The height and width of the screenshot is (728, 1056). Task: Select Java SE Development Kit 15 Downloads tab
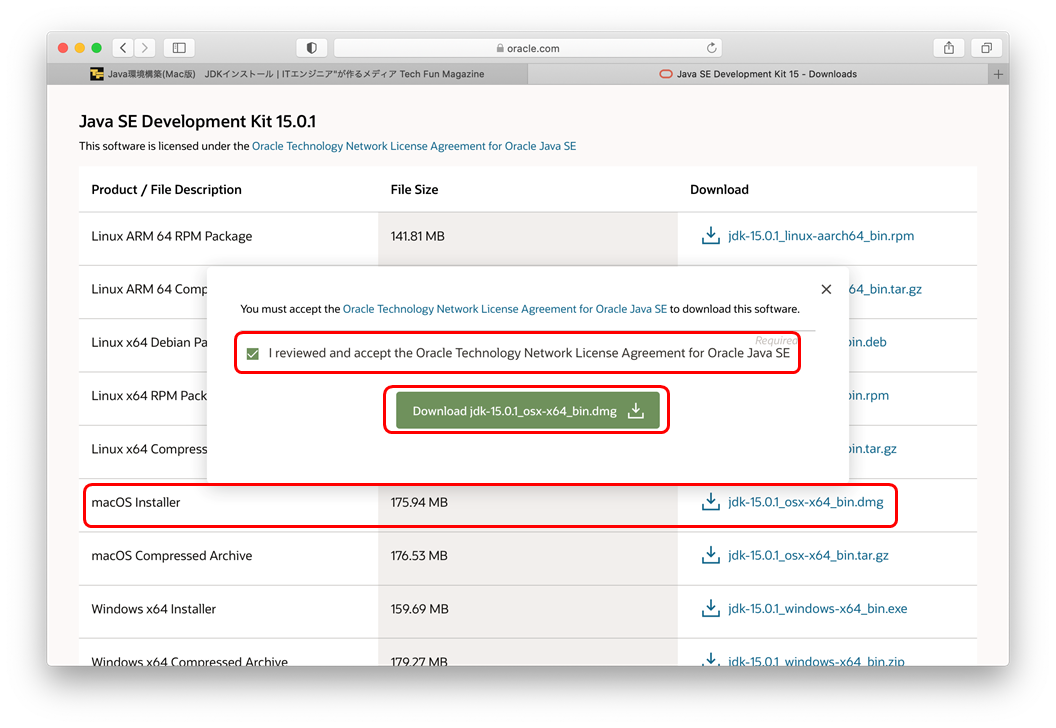tap(759, 74)
